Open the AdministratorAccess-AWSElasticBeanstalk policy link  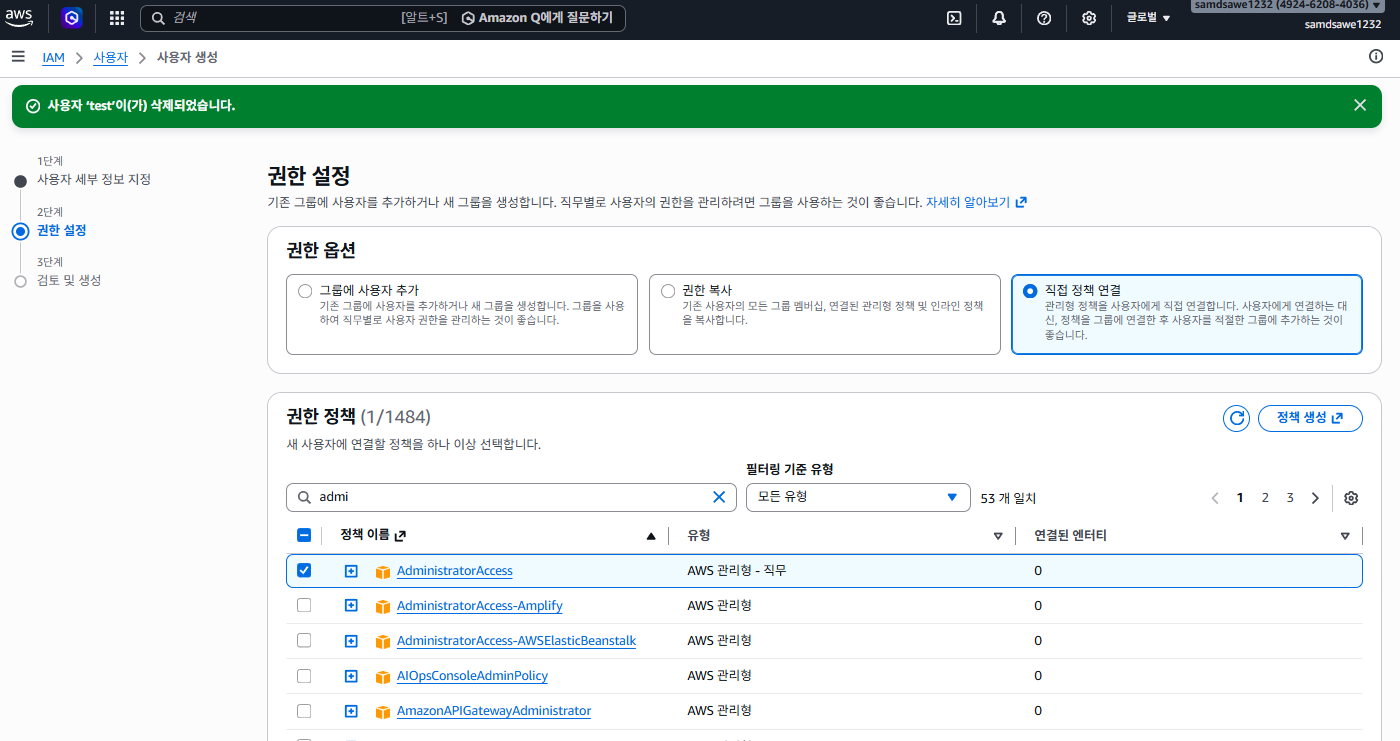tap(517, 641)
